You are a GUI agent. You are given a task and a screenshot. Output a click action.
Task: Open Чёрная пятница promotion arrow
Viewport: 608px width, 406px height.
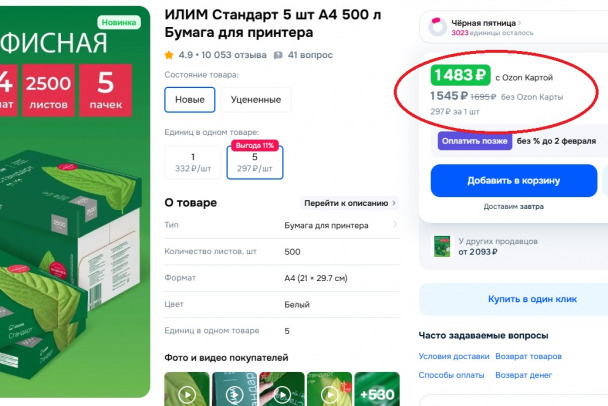pyautogui.click(x=520, y=23)
